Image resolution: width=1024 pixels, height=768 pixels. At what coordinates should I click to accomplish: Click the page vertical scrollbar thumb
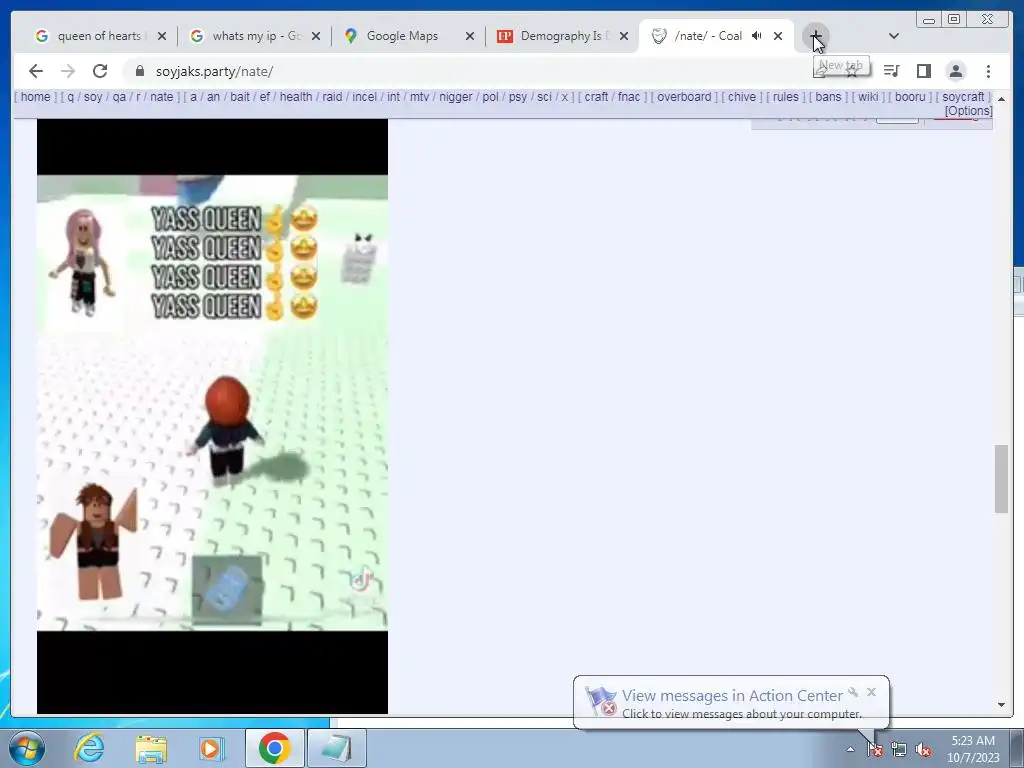(1001, 479)
